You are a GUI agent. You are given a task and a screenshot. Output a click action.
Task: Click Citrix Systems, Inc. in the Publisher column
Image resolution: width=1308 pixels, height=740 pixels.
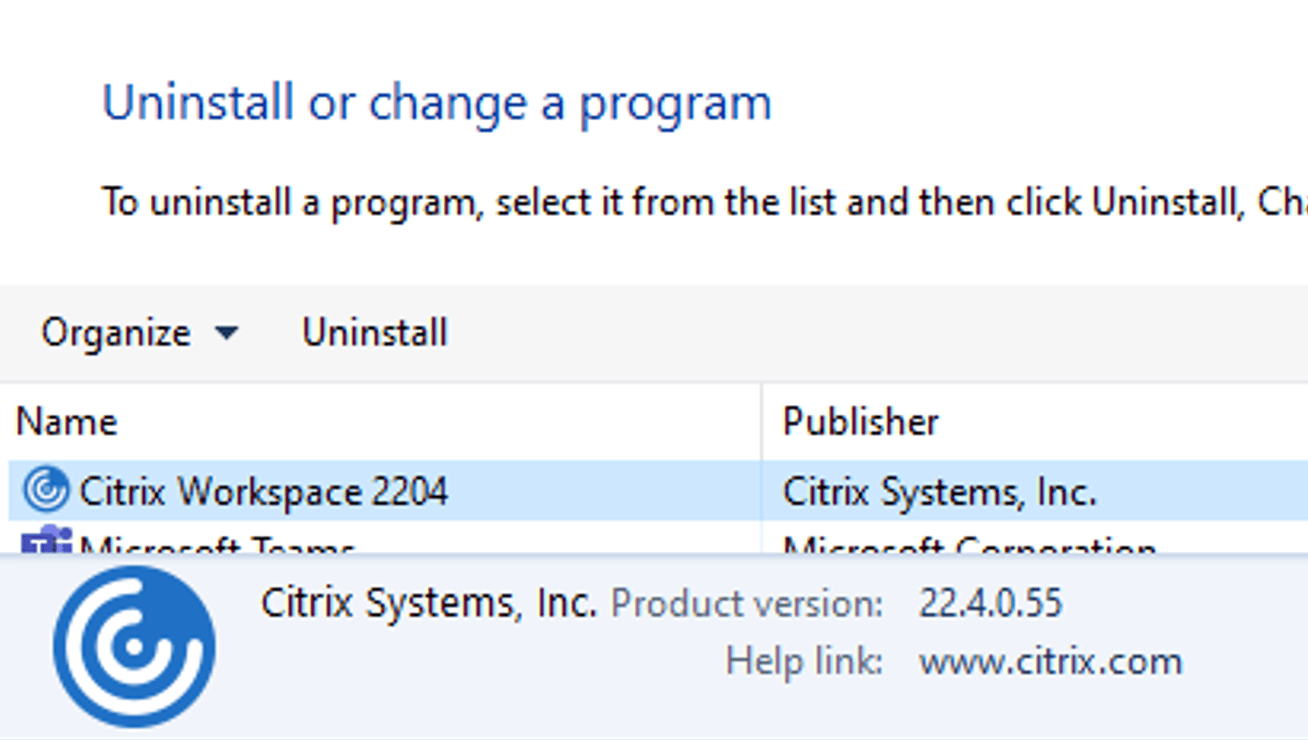(939, 491)
